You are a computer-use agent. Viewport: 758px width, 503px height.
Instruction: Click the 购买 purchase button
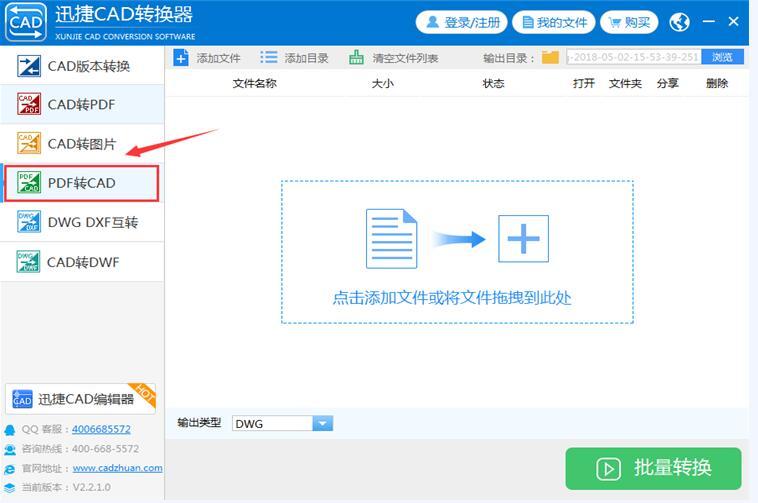[x=629, y=22]
